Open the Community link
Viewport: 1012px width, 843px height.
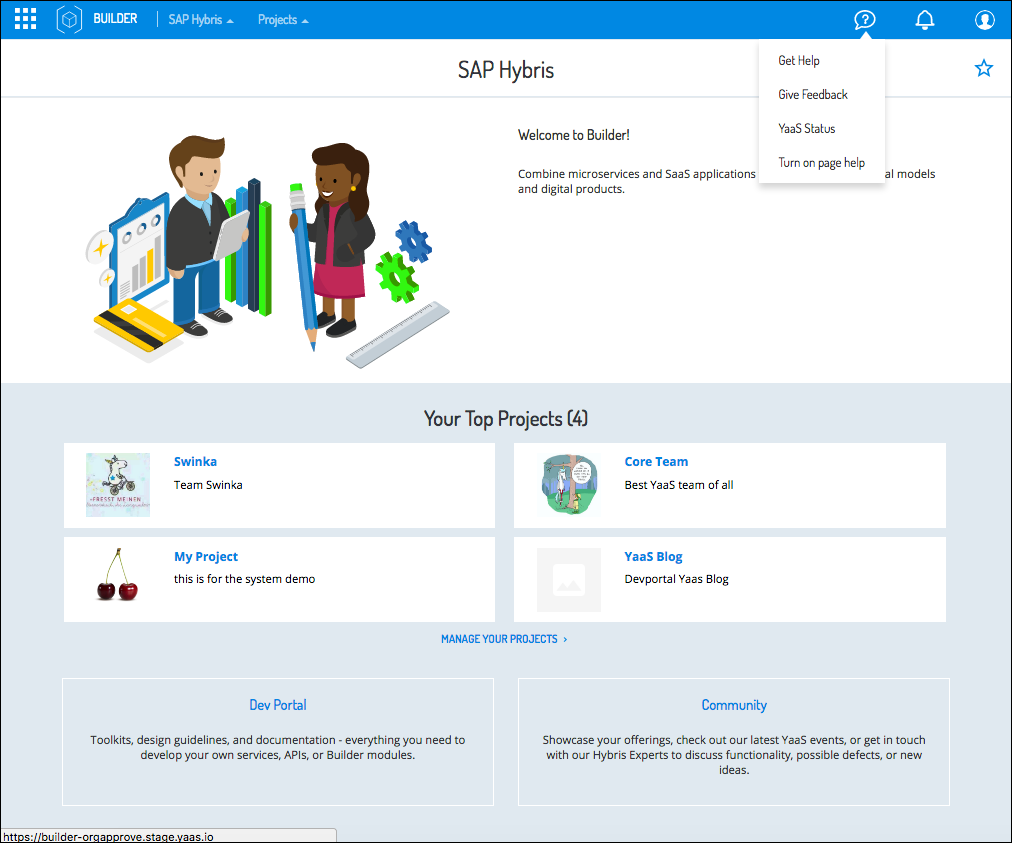click(x=734, y=705)
